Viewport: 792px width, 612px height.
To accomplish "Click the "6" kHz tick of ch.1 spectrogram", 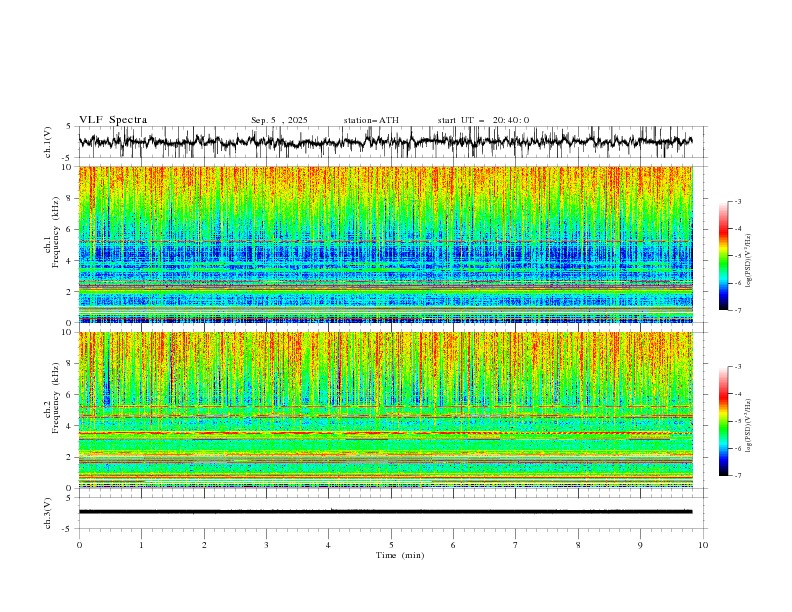I will tap(71, 229).
